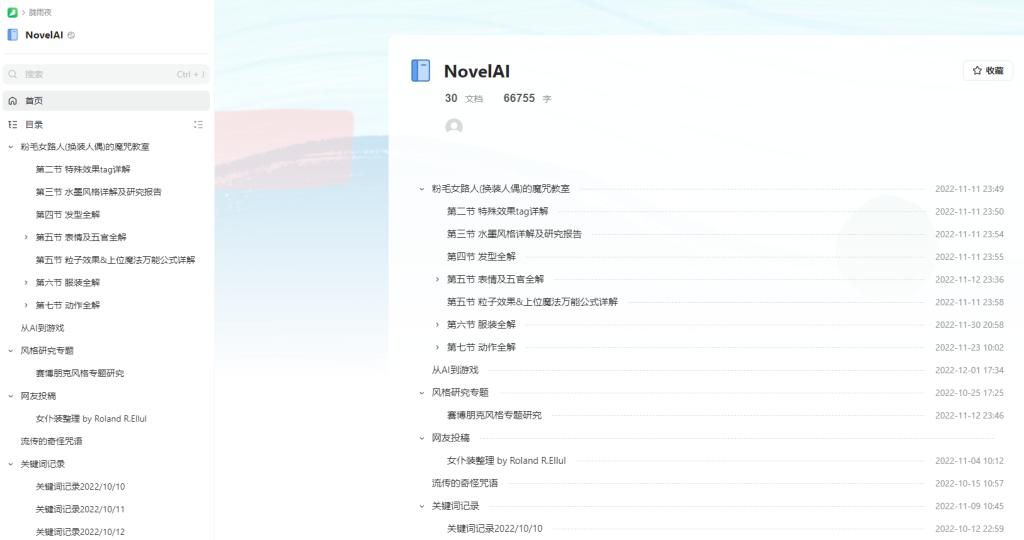This screenshot has height=540, width=1024.
Task: Open 关键词记录2022/10/11 in sidebar
Action: click(80, 509)
